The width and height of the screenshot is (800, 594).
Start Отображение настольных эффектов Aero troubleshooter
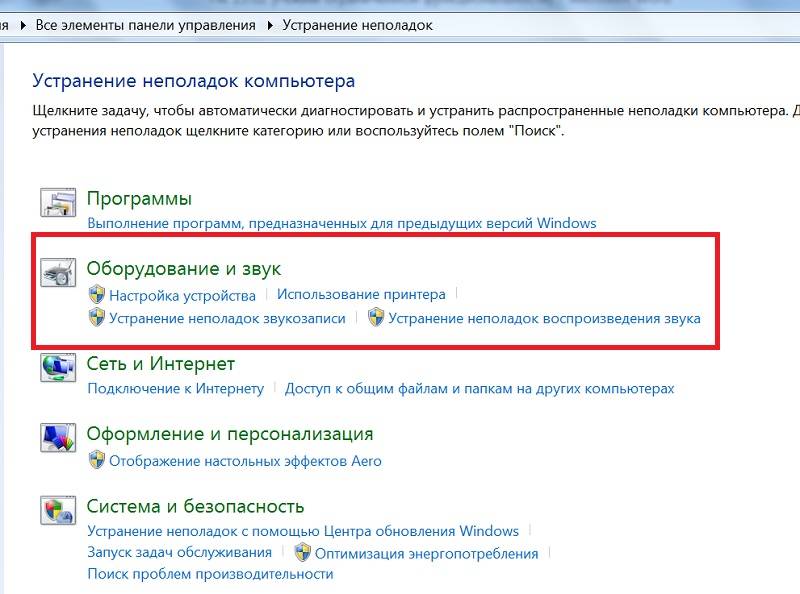coord(245,461)
